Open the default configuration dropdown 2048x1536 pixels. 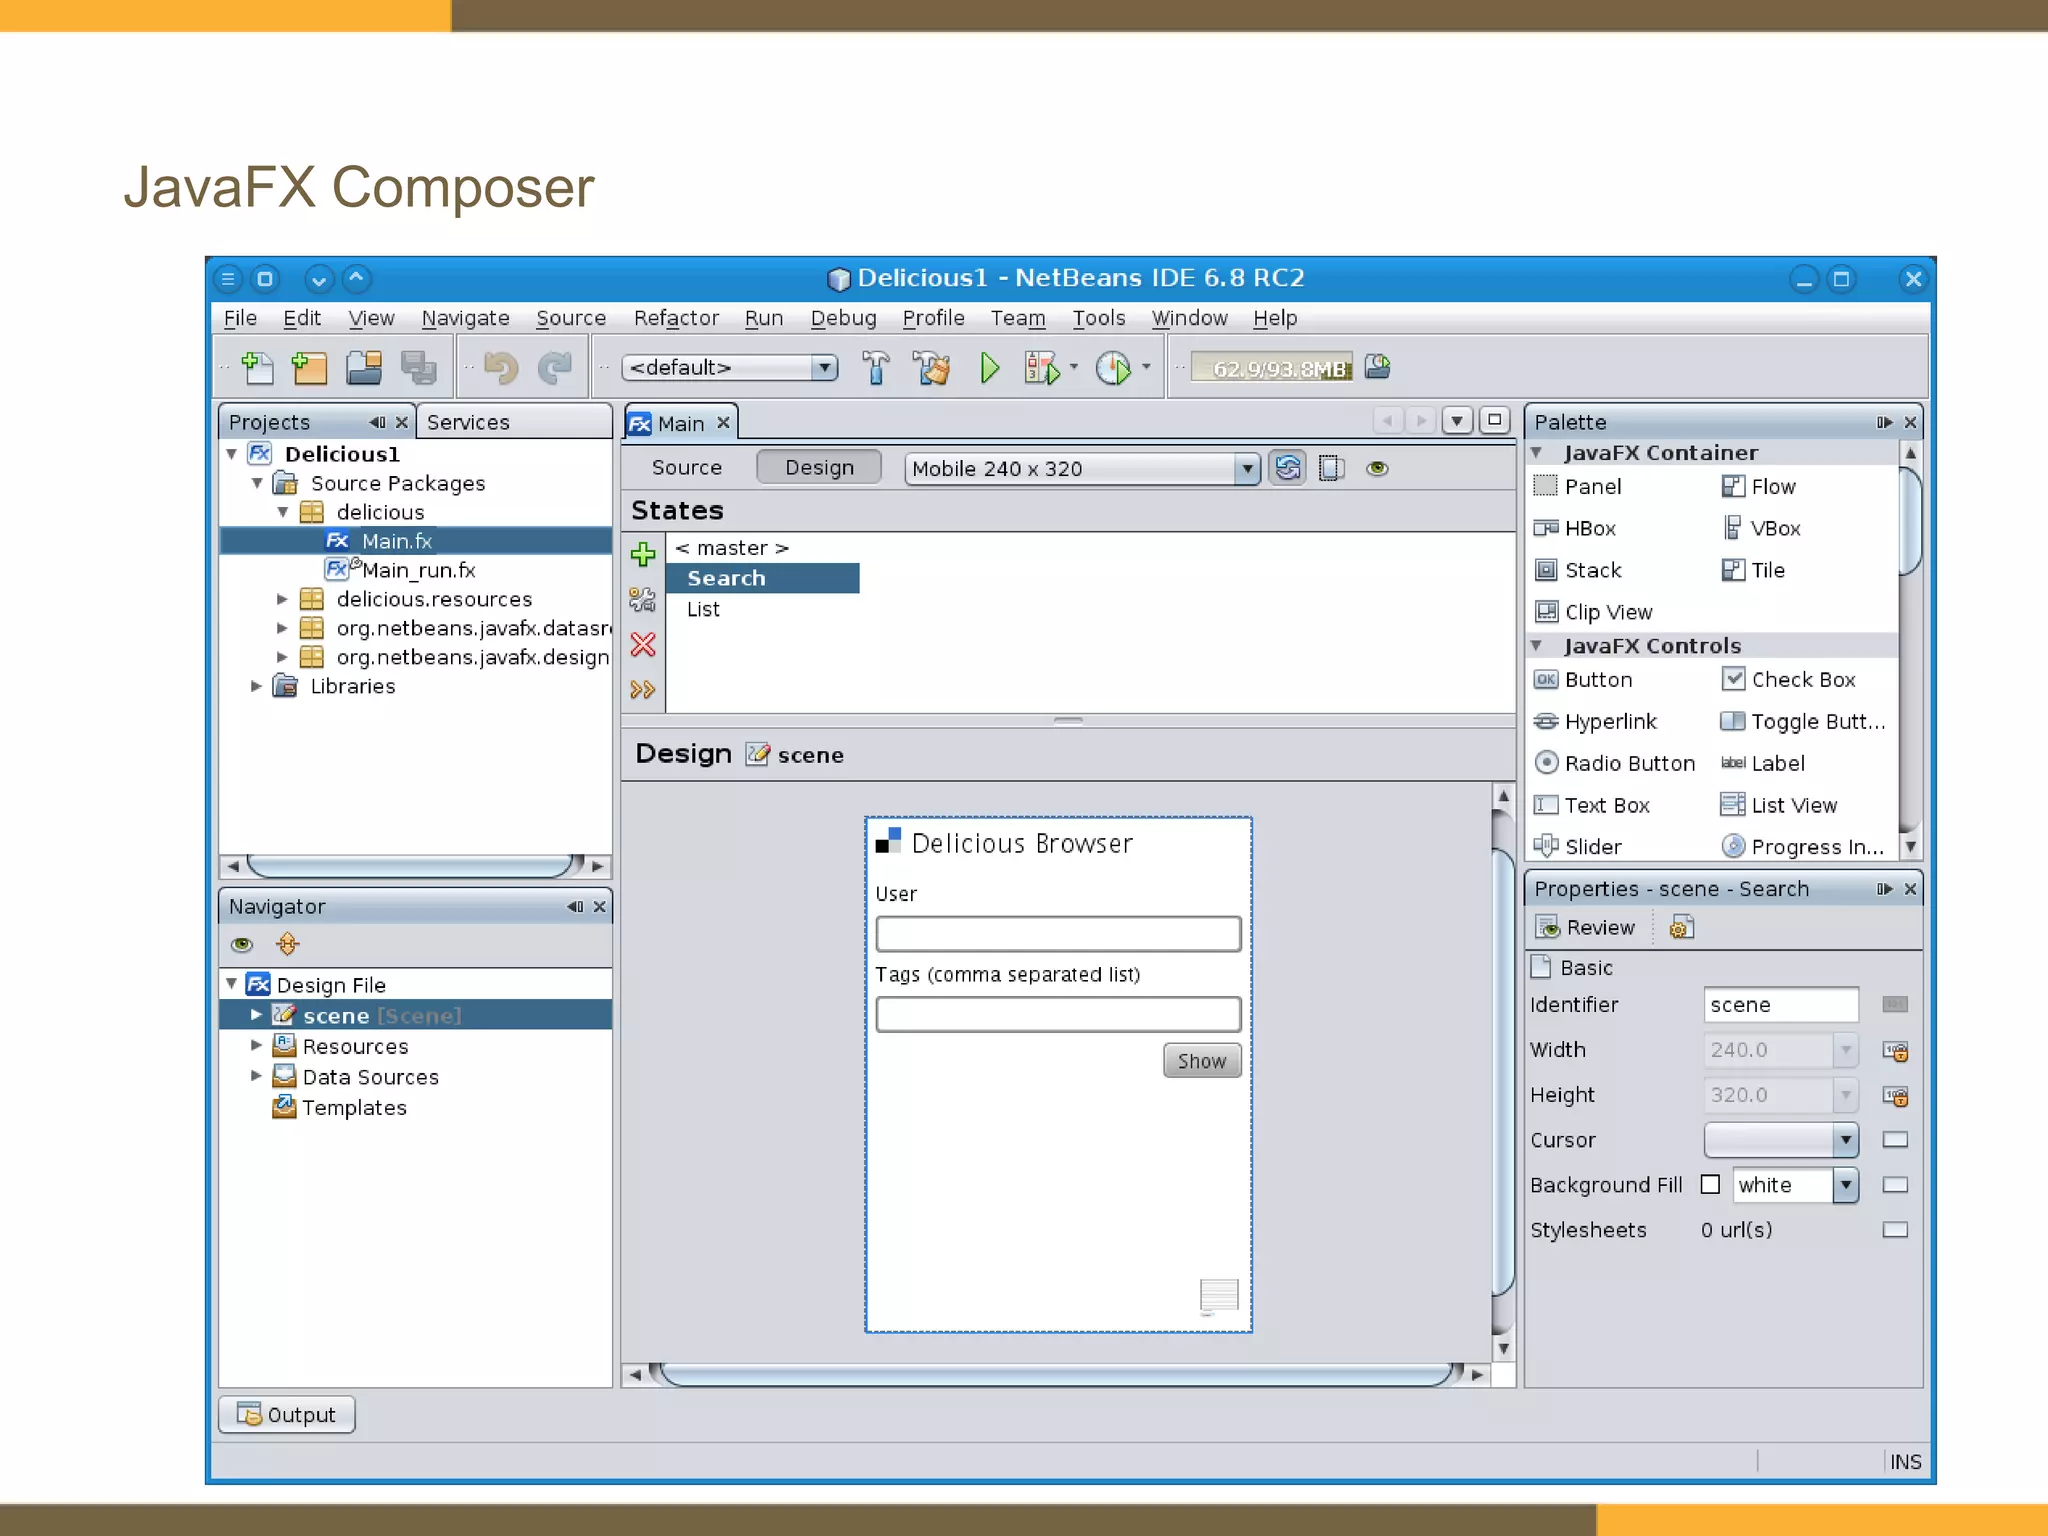tap(825, 367)
